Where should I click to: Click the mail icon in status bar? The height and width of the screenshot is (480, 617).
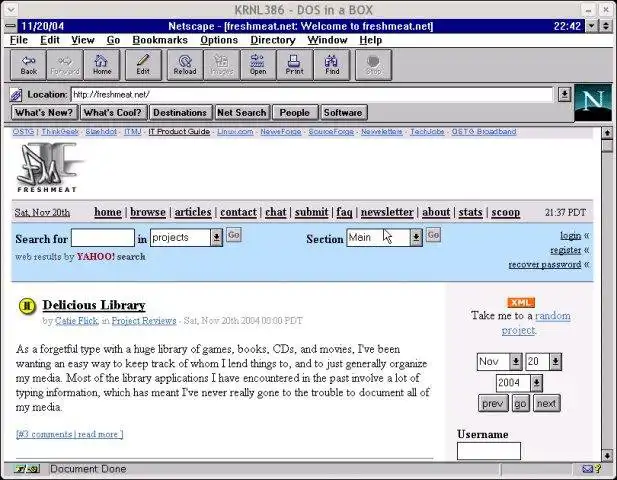(587, 469)
